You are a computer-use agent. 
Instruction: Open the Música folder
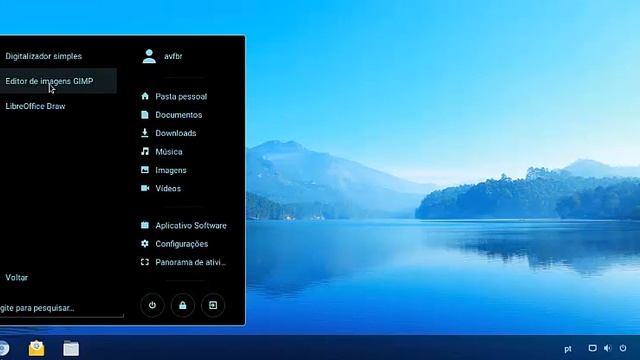point(169,152)
